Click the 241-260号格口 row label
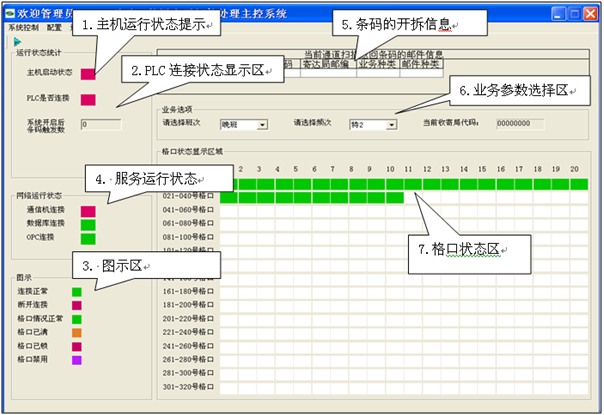The image size is (604, 415). (x=188, y=346)
